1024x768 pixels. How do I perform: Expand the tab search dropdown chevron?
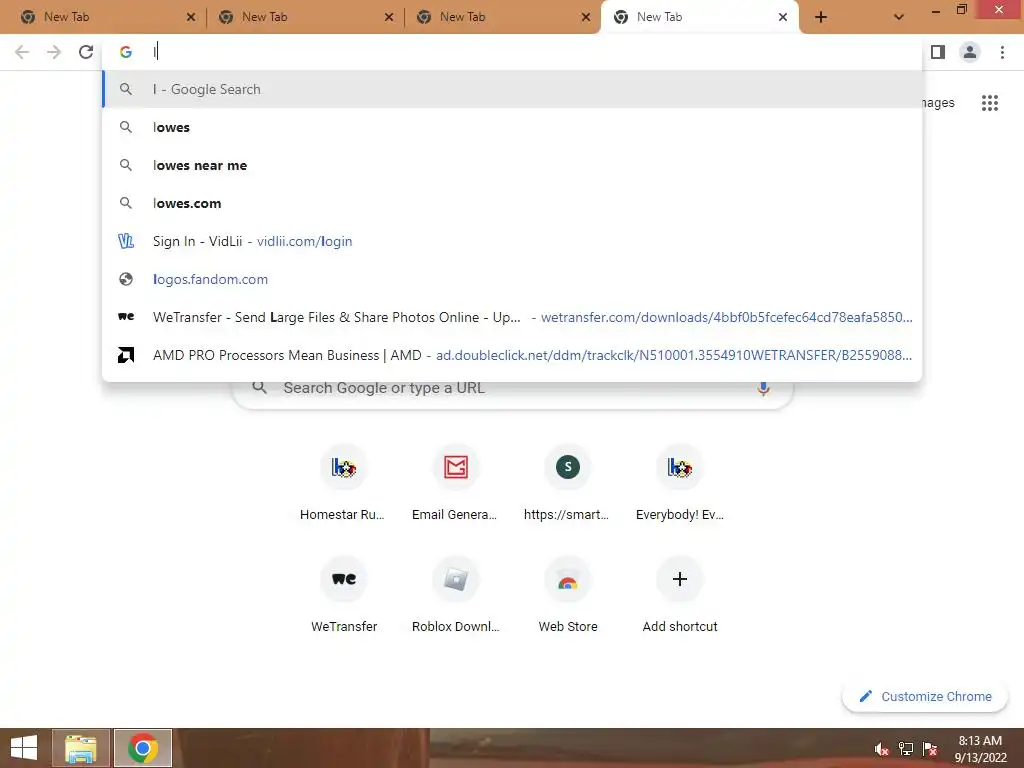(x=899, y=18)
